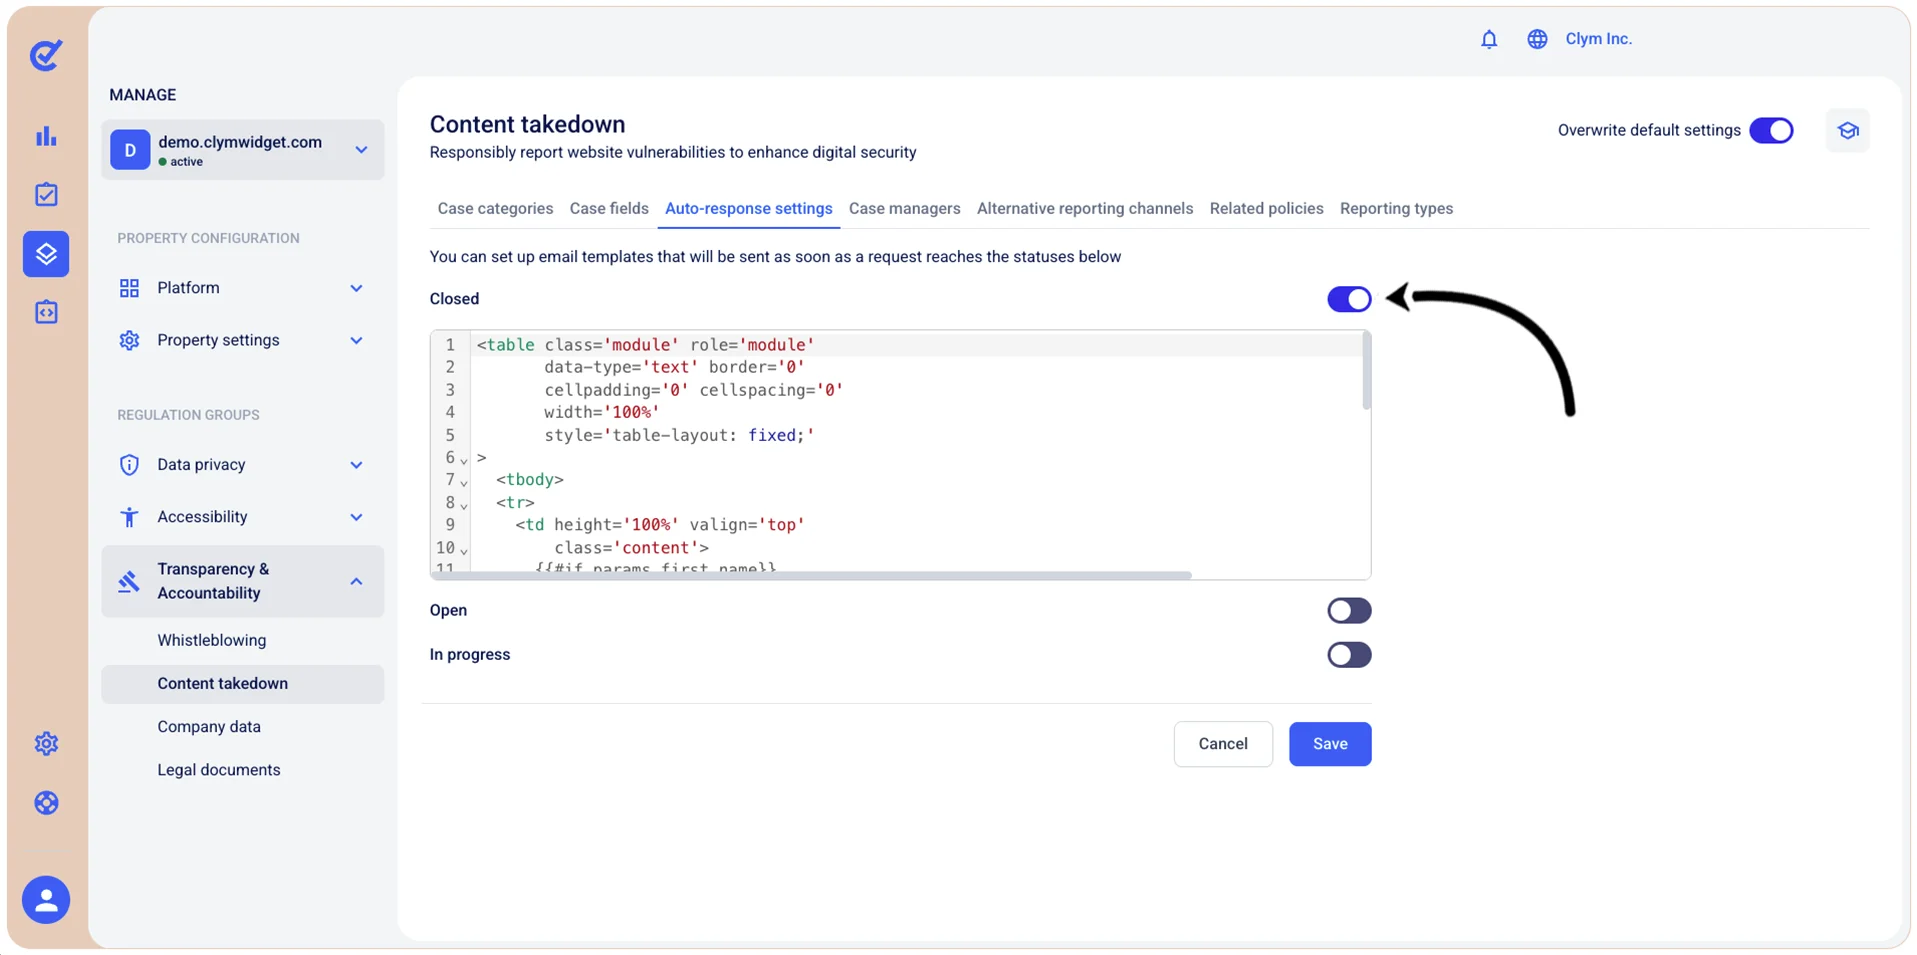The image size is (1917, 955).
Task: Open the analytics bar chart icon
Action: coord(46,136)
